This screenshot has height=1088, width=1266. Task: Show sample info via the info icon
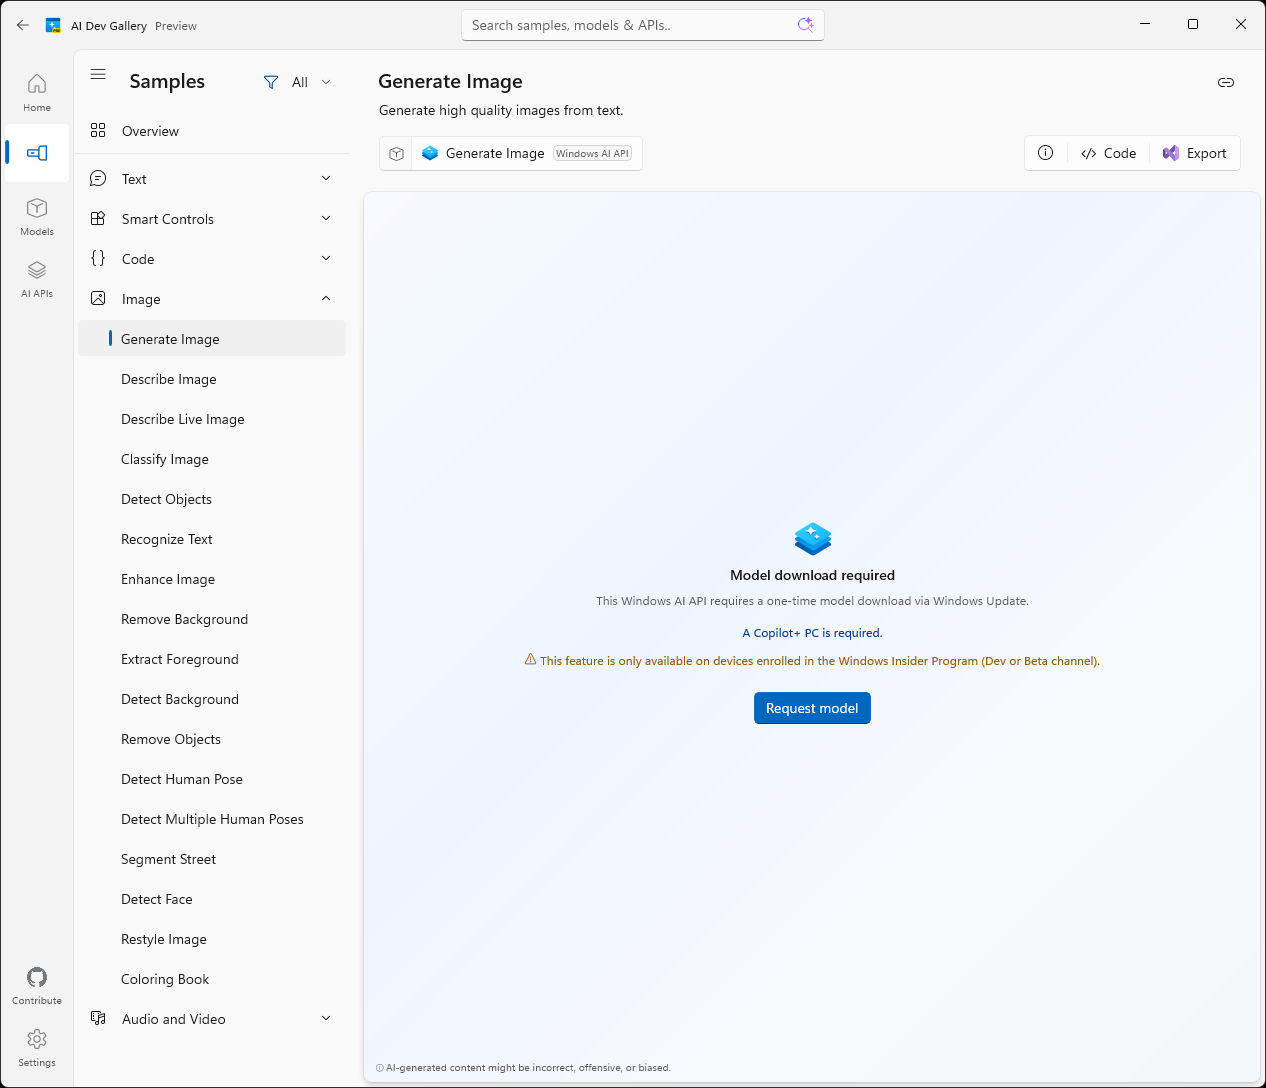[x=1046, y=153]
